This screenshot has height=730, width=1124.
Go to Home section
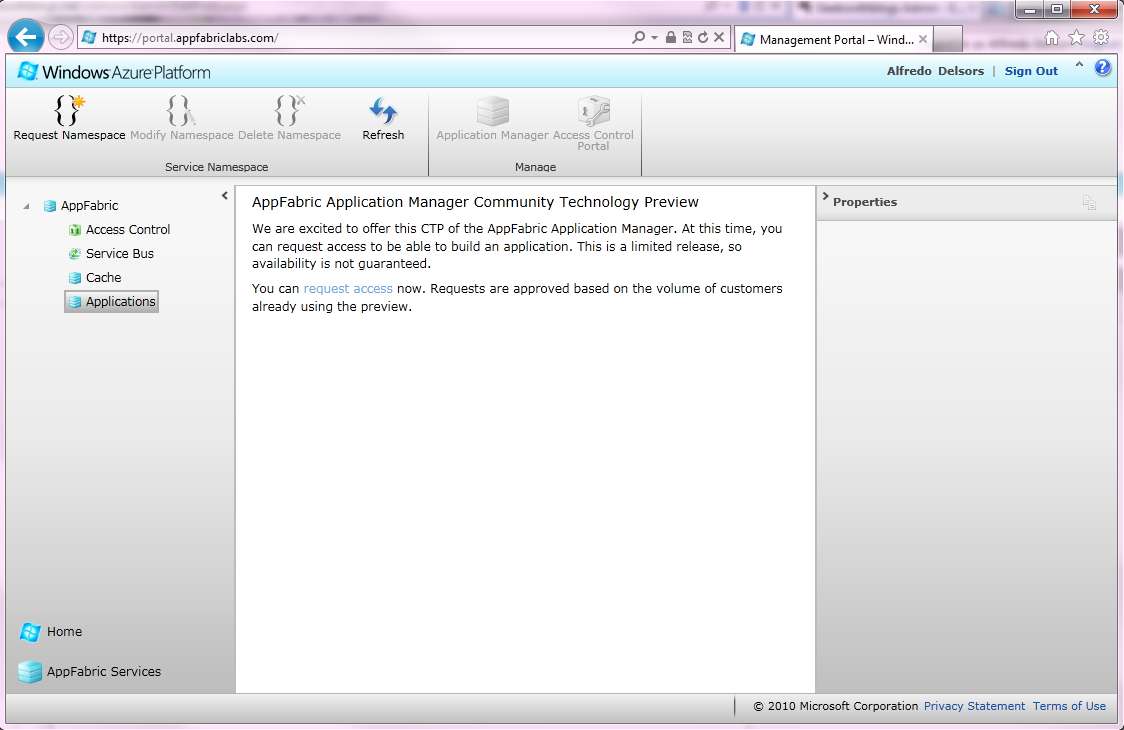coord(50,632)
